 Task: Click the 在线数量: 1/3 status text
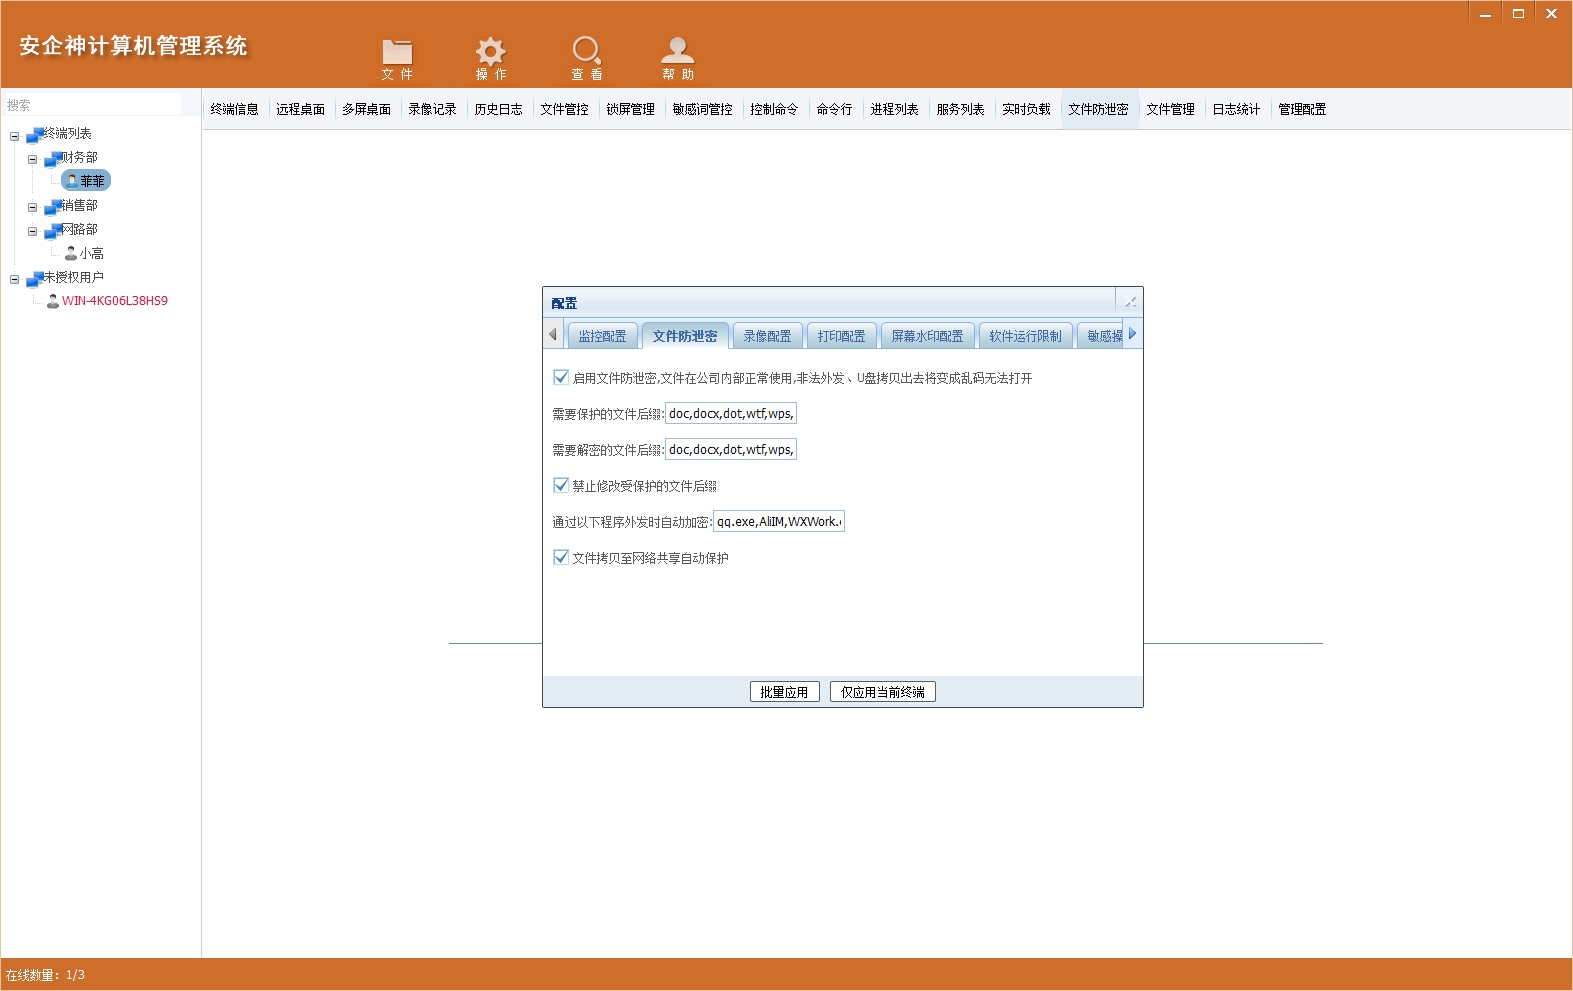click(x=45, y=975)
